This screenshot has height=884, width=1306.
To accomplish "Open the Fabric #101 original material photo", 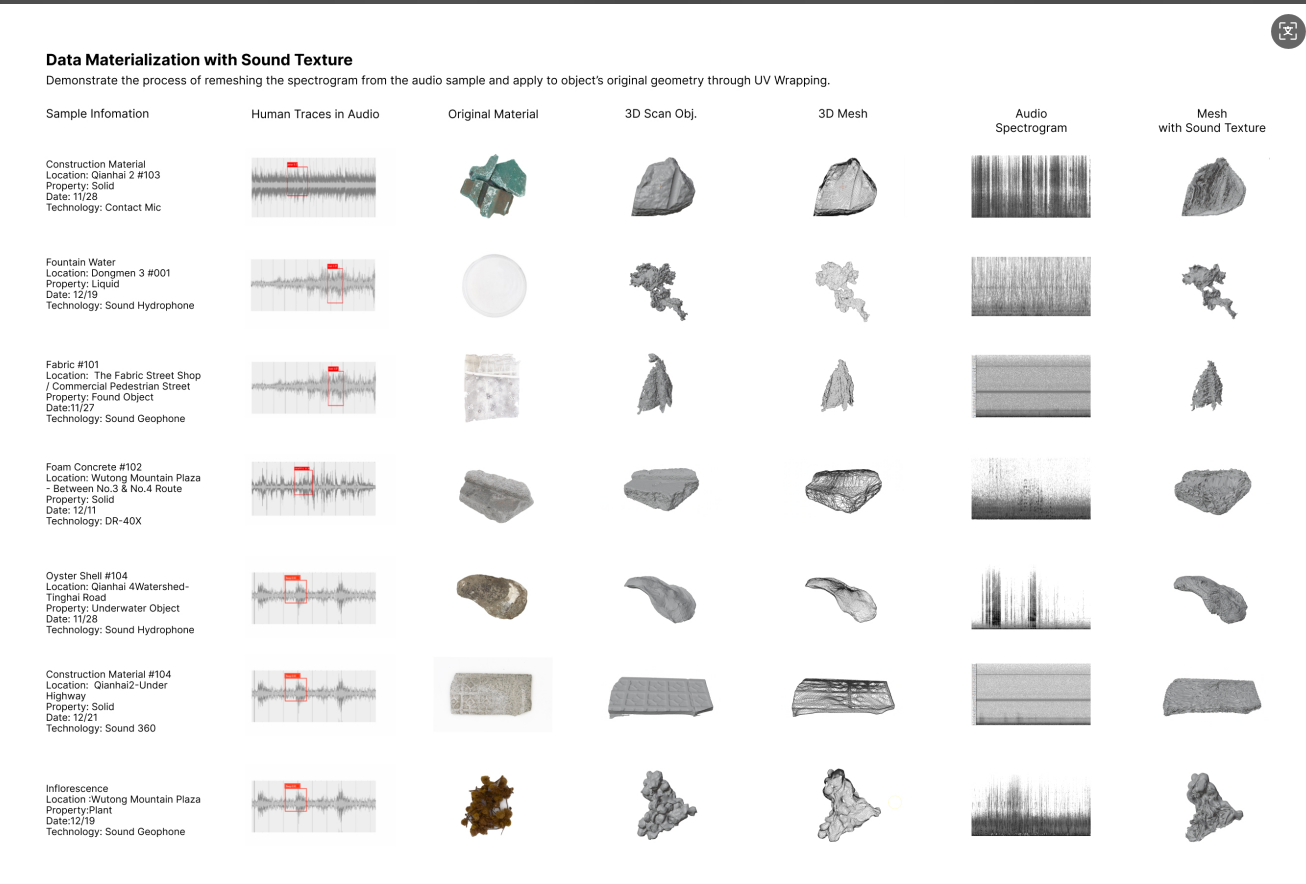I will click(492, 387).
